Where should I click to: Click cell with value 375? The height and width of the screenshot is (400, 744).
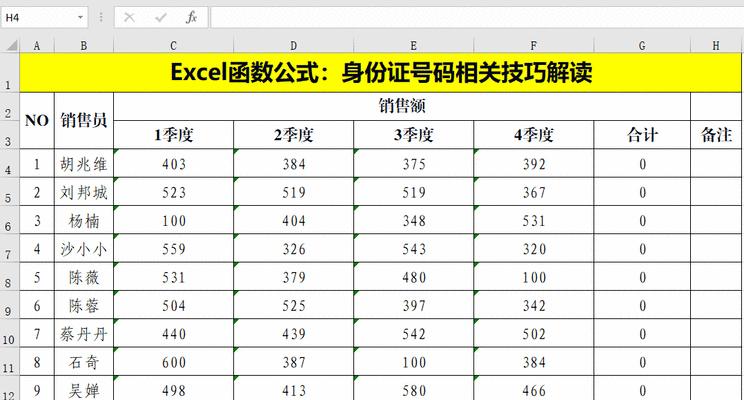coord(413,164)
